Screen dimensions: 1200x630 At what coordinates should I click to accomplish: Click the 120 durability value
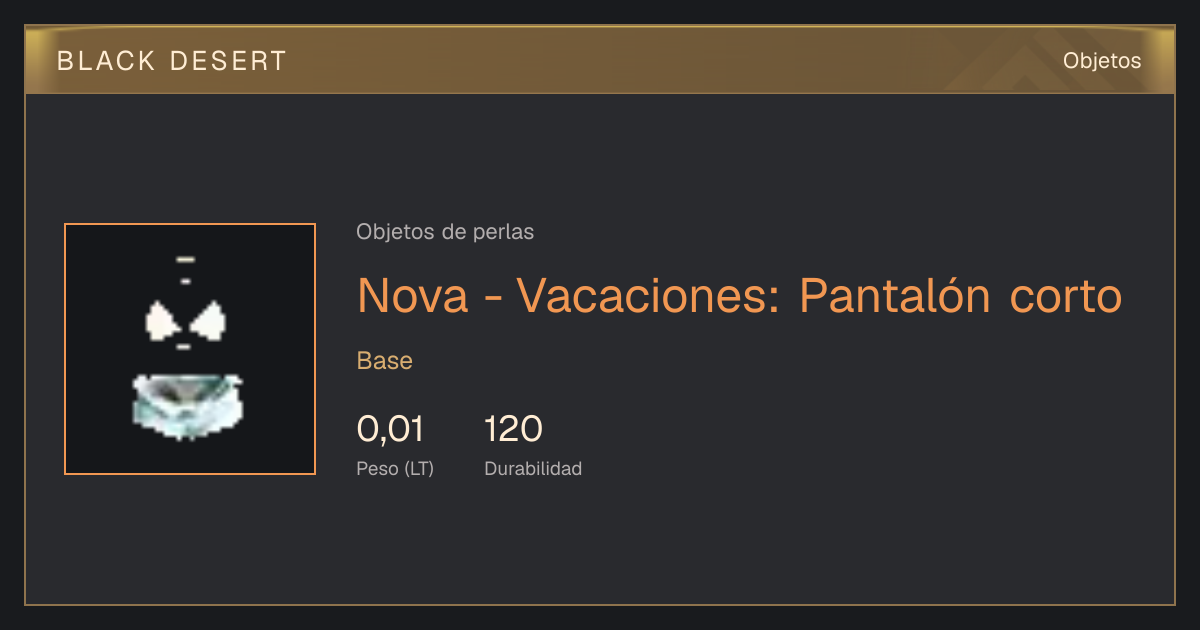point(513,429)
